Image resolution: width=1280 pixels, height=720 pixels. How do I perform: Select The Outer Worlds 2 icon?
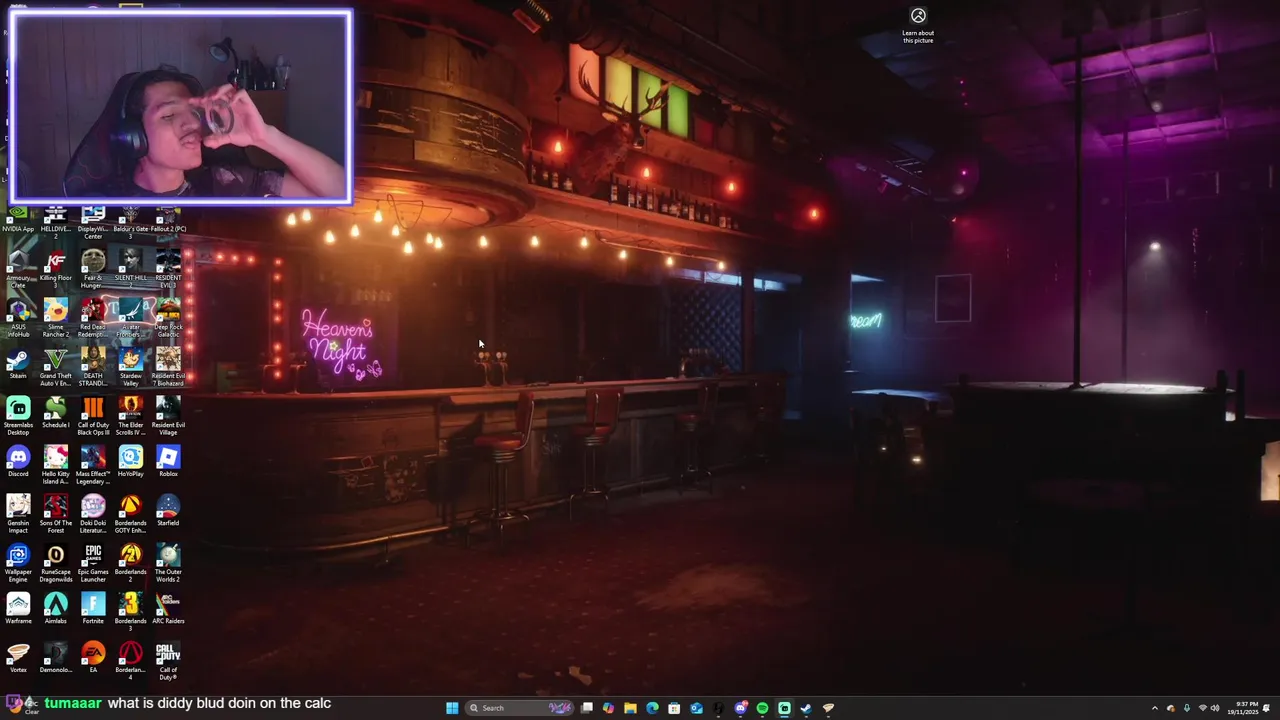point(168,563)
